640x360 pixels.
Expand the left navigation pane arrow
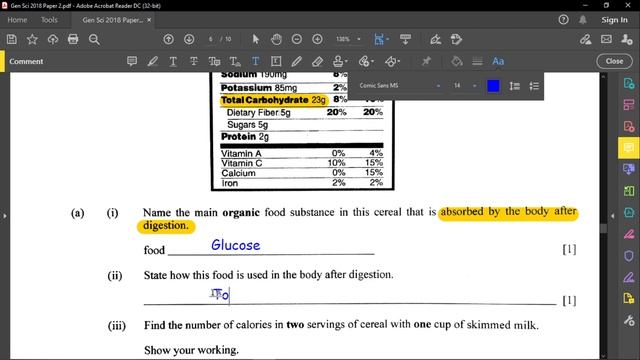[4, 216]
